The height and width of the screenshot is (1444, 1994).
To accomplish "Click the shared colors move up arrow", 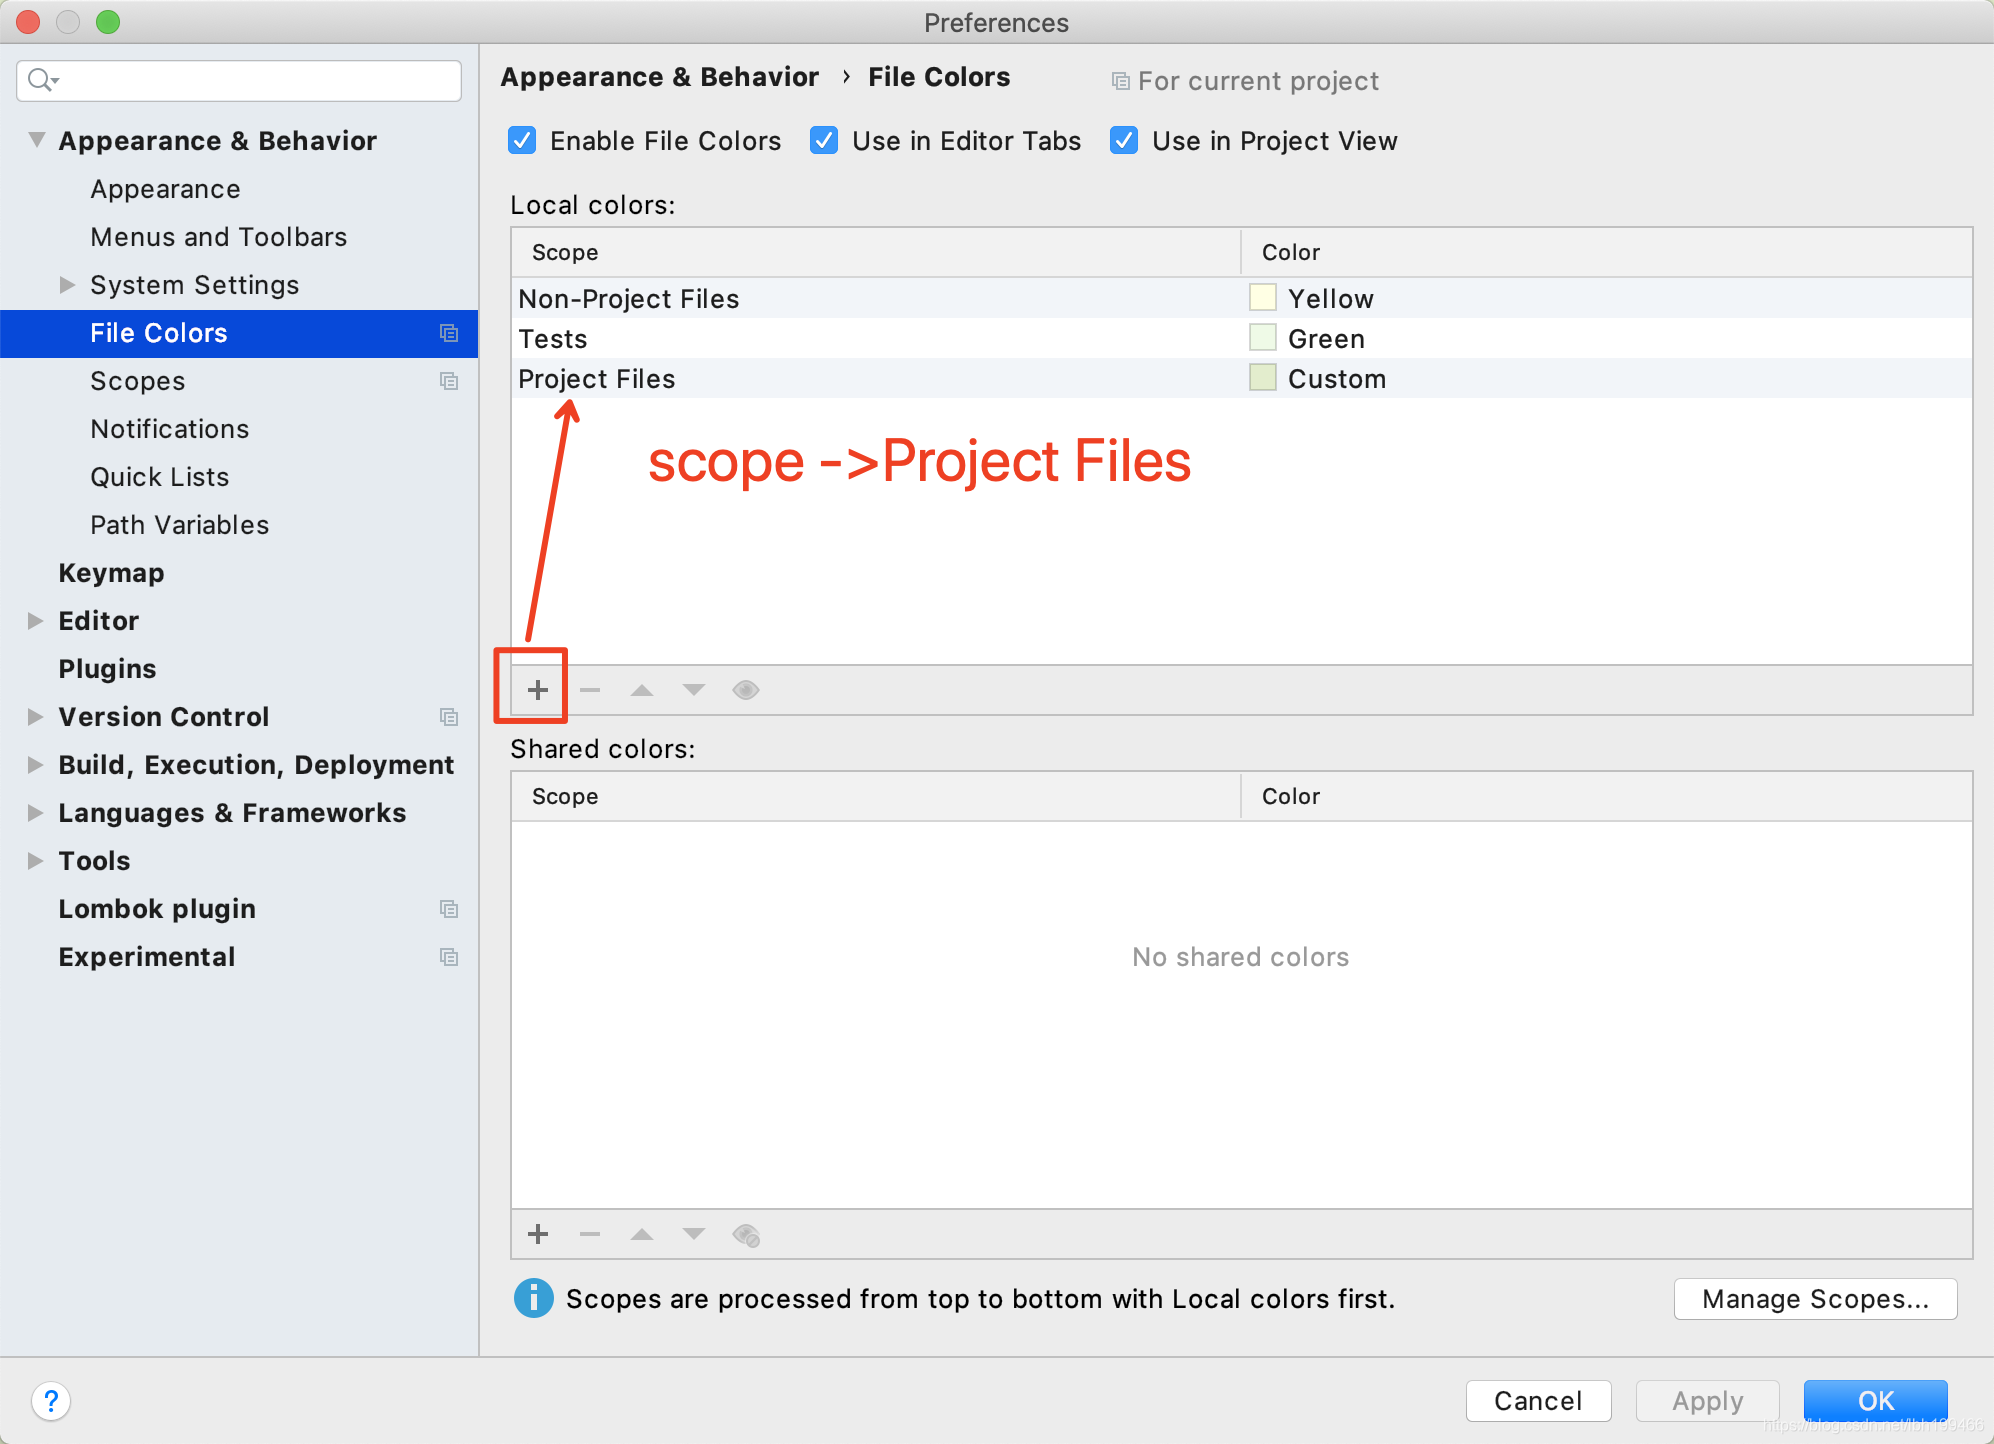I will (x=639, y=1235).
